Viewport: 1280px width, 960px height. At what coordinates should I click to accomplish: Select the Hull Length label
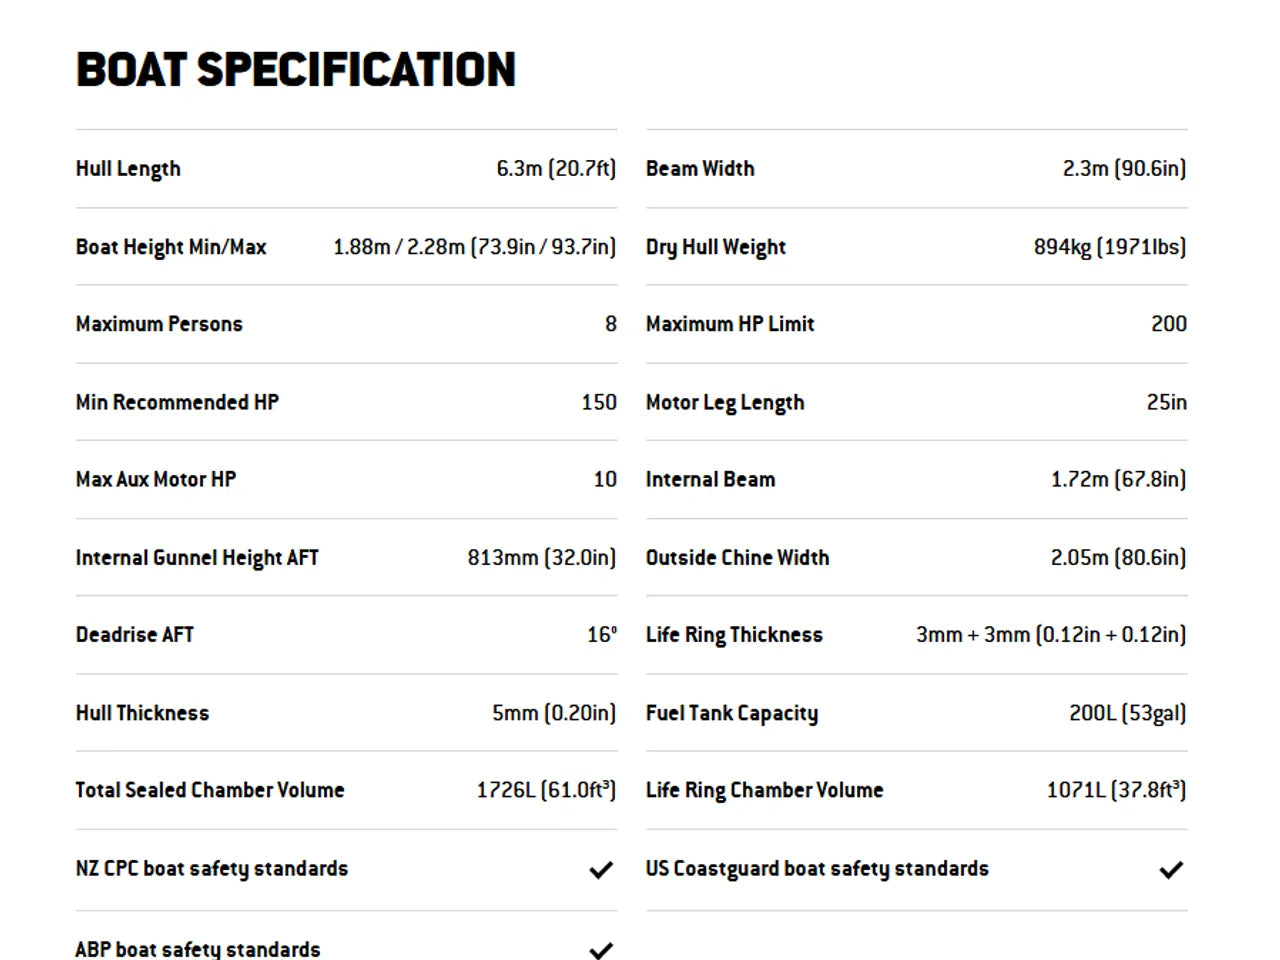pyautogui.click(x=128, y=169)
